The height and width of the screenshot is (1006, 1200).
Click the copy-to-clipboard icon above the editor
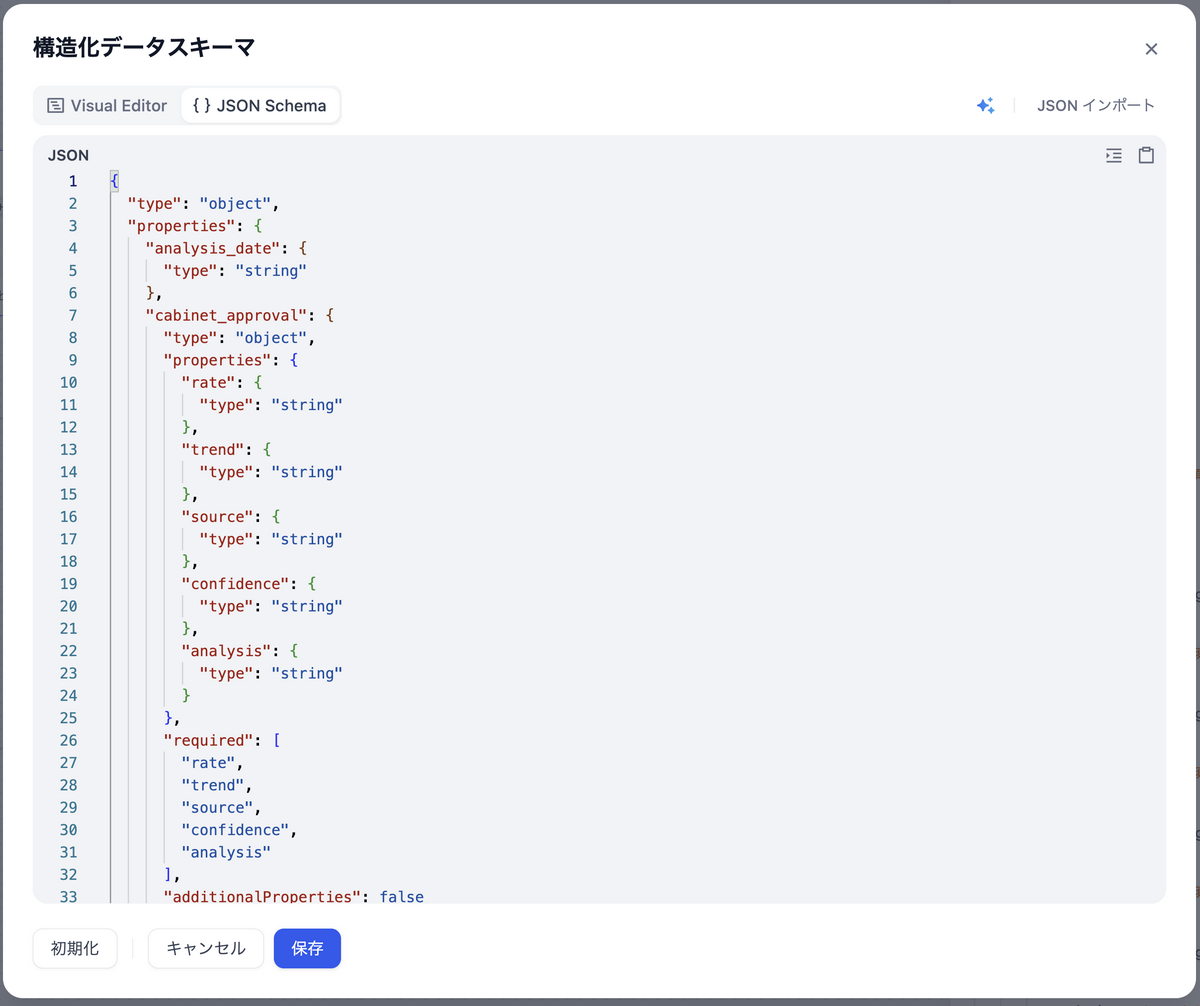(x=1146, y=155)
